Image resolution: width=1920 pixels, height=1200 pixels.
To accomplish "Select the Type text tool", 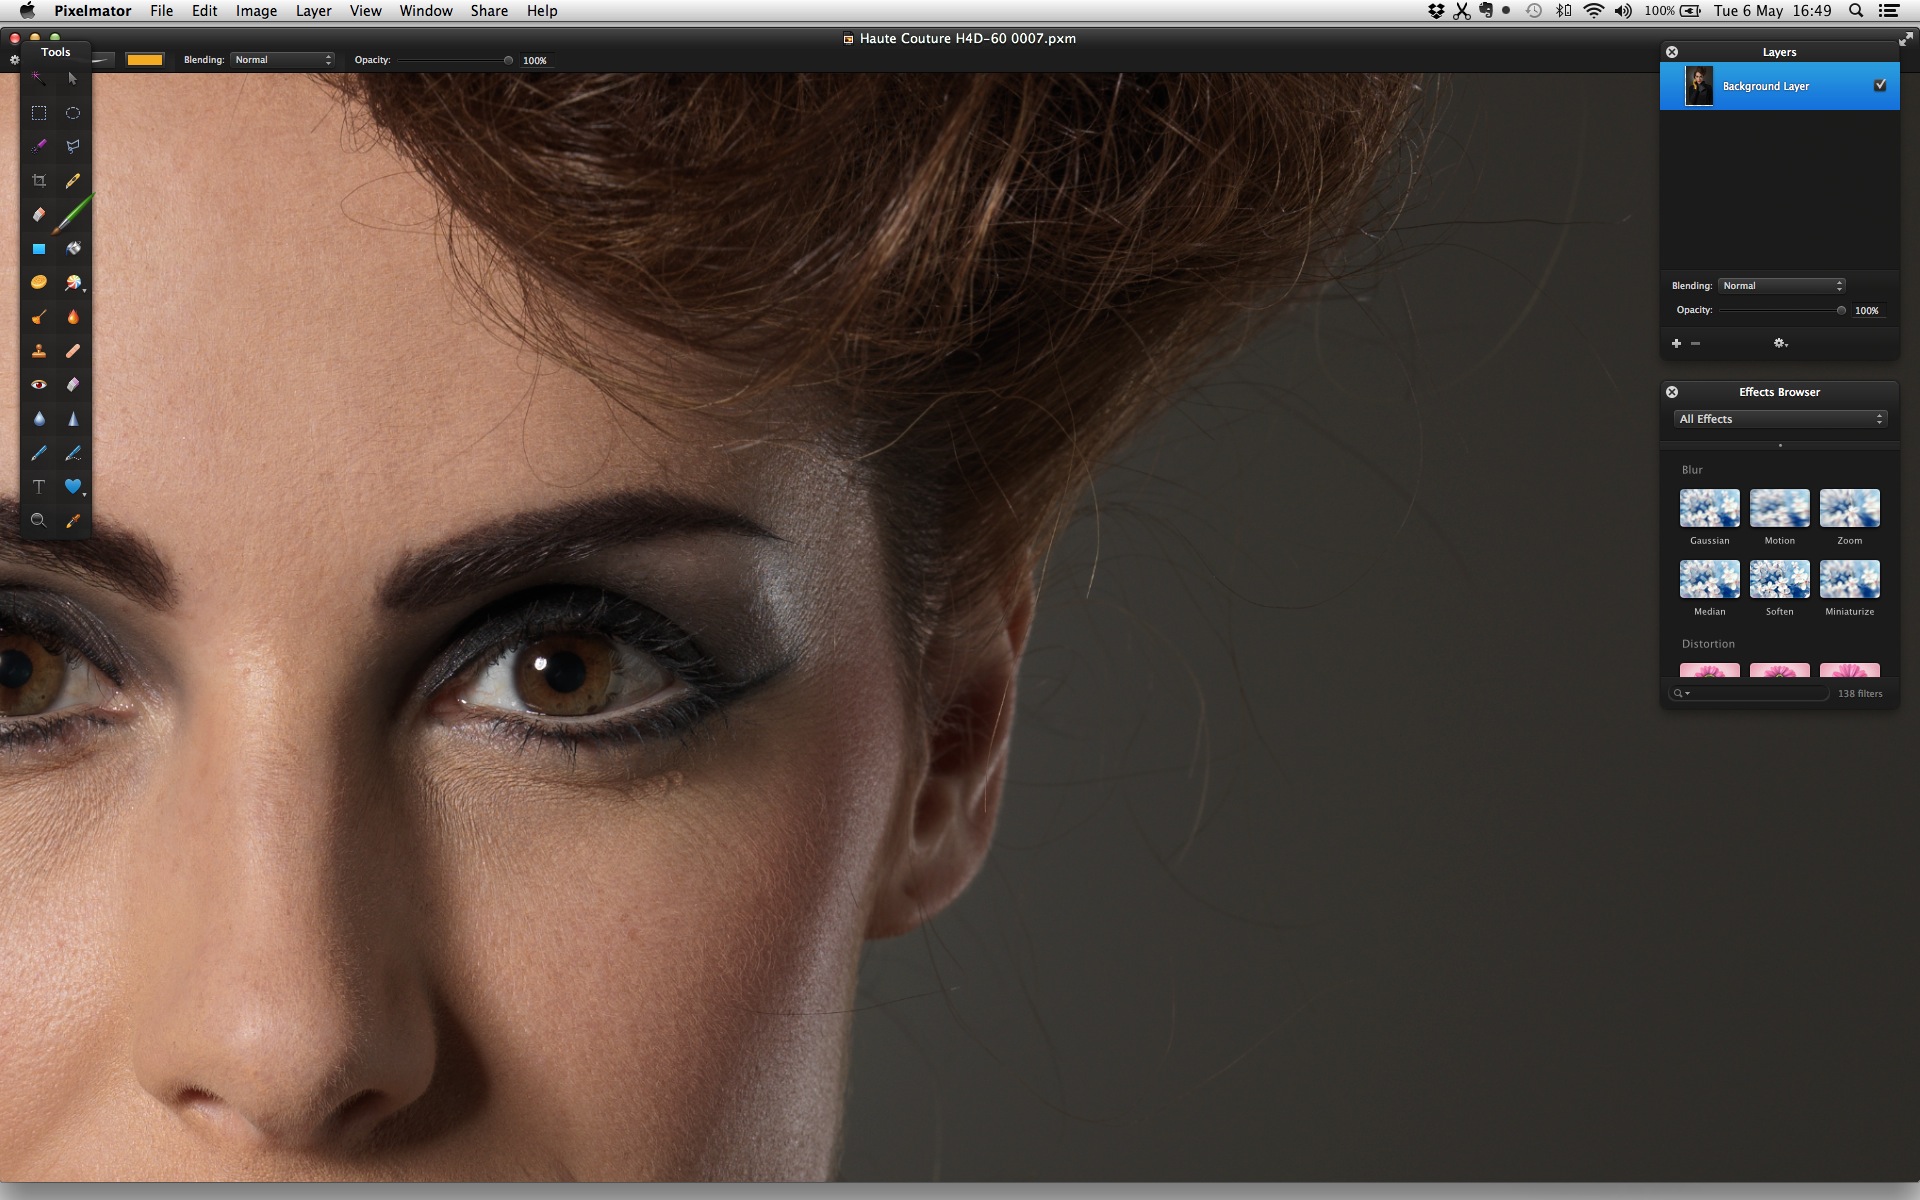I will (x=39, y=487).
